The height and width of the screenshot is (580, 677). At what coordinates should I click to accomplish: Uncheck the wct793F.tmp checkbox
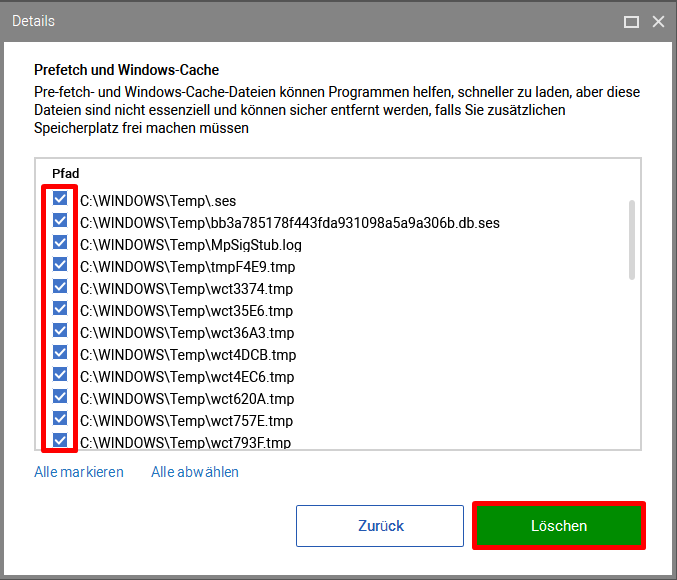tap(60, 441)
